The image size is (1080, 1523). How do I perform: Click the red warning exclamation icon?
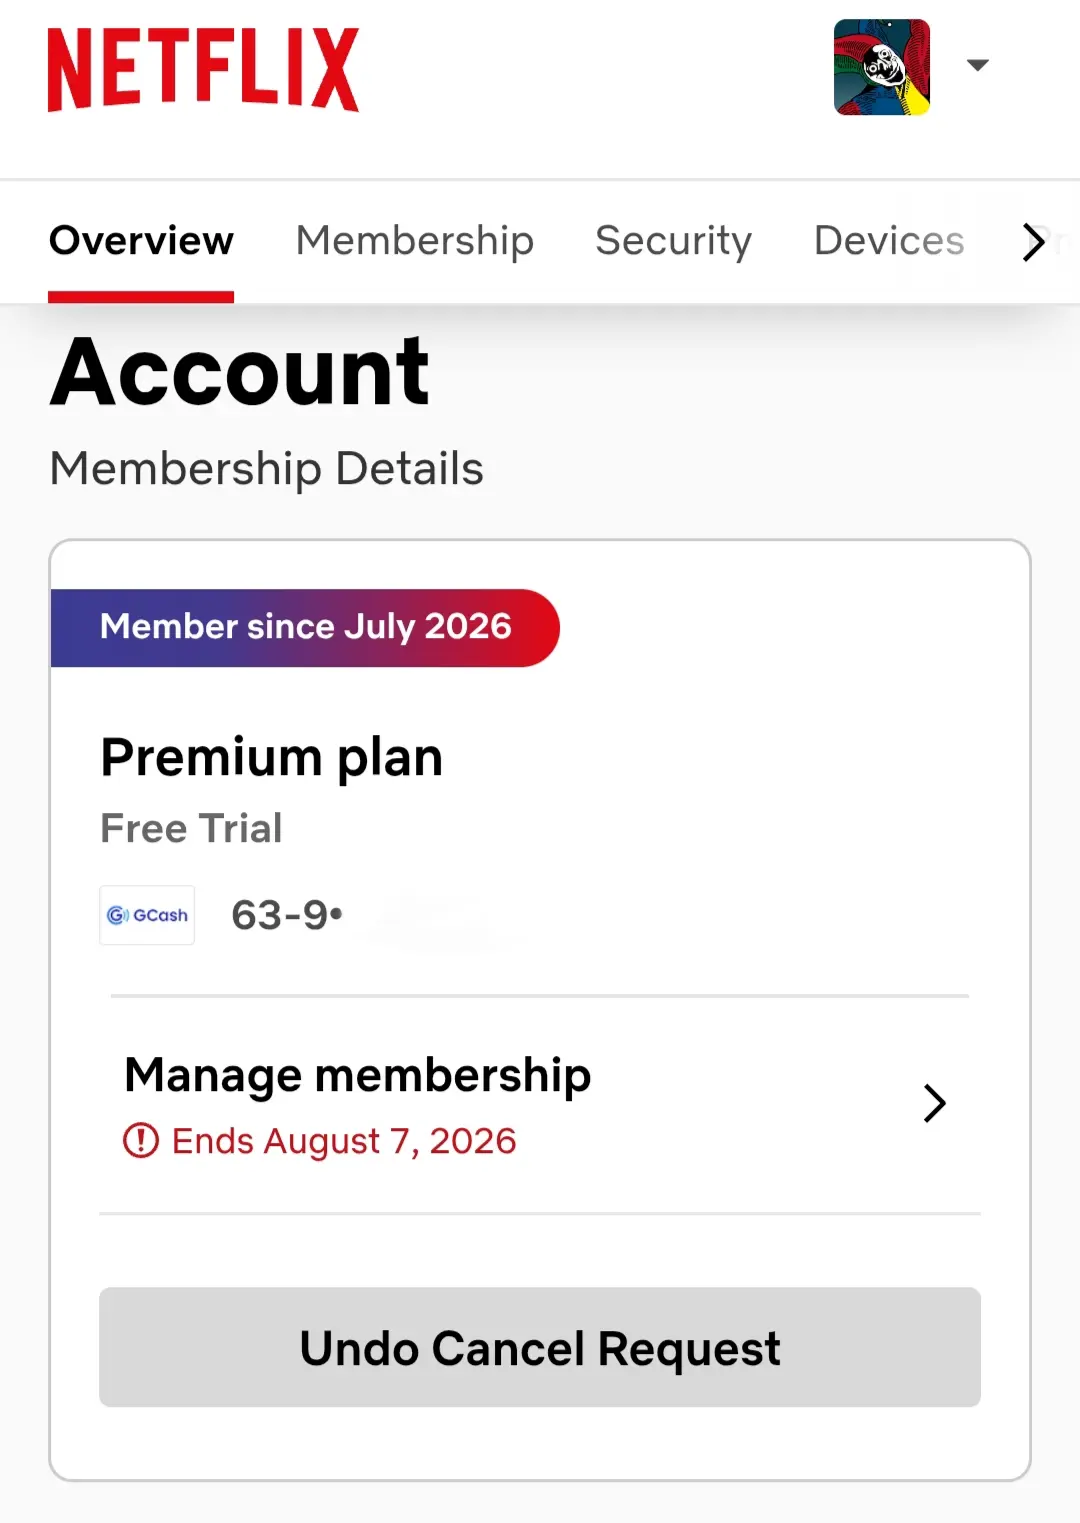141,1141
